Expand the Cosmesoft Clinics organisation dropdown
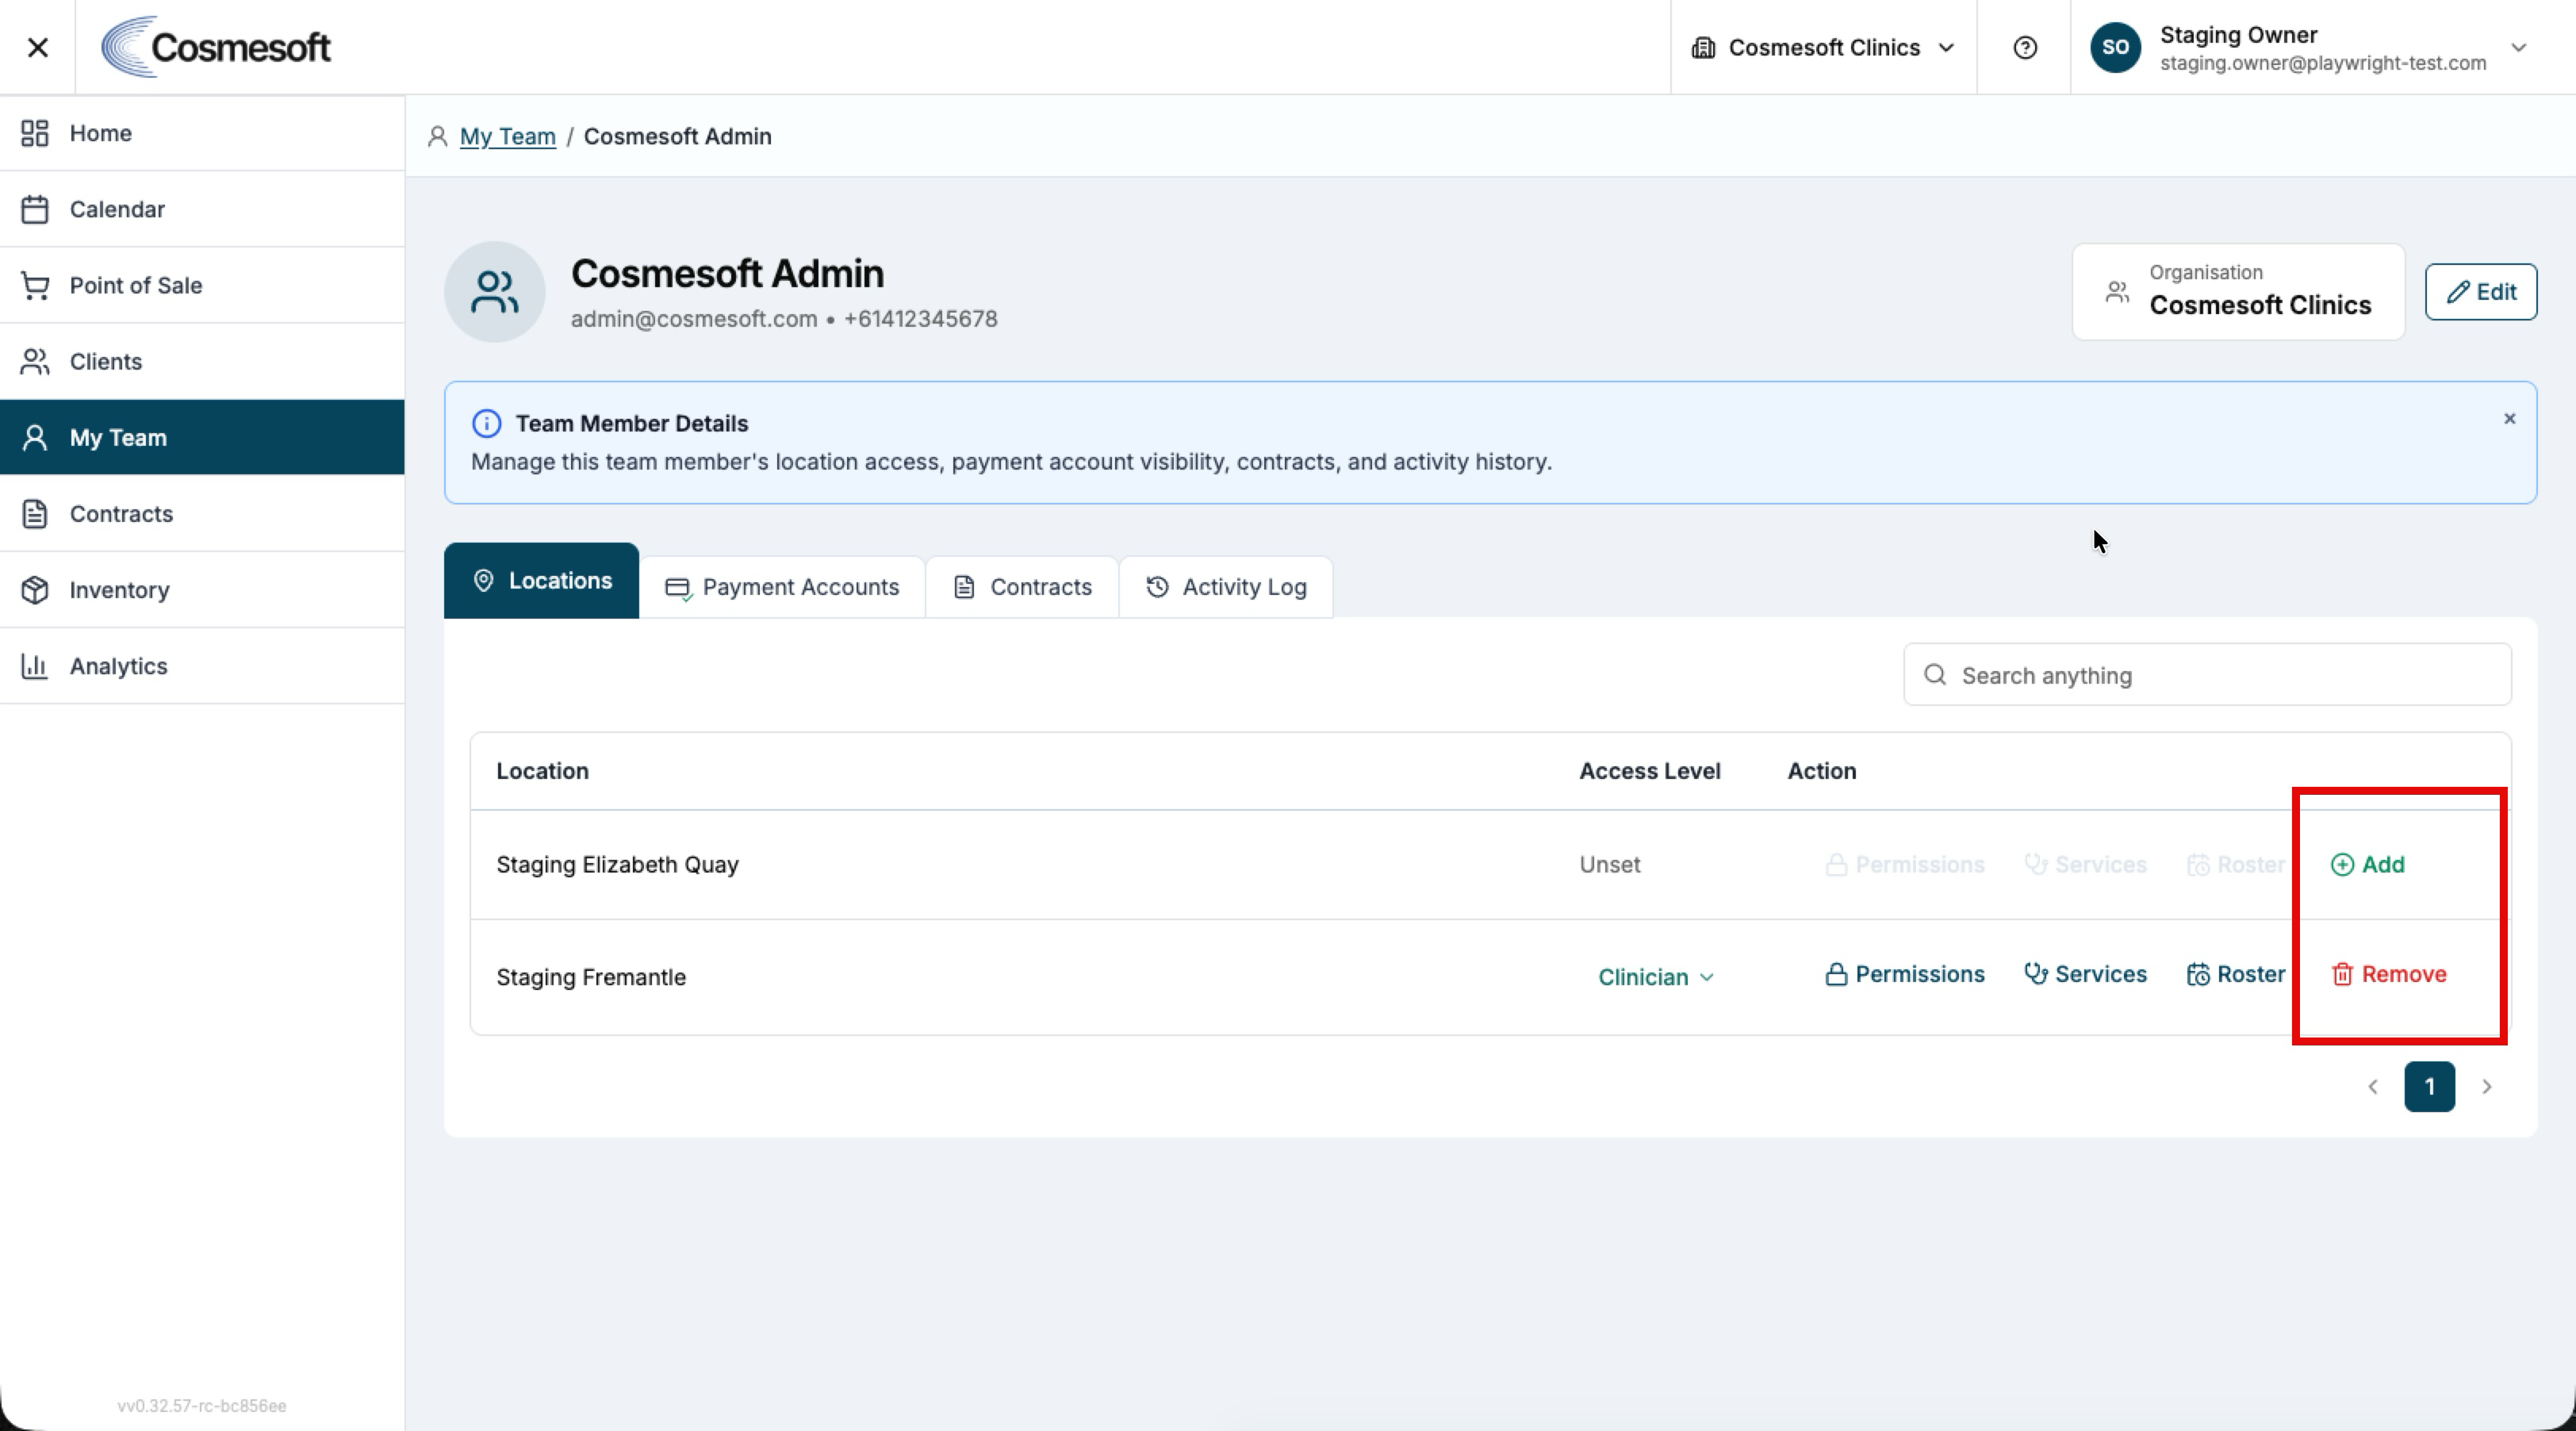The image size is (2576, 1431). [x=1823, y=47]
